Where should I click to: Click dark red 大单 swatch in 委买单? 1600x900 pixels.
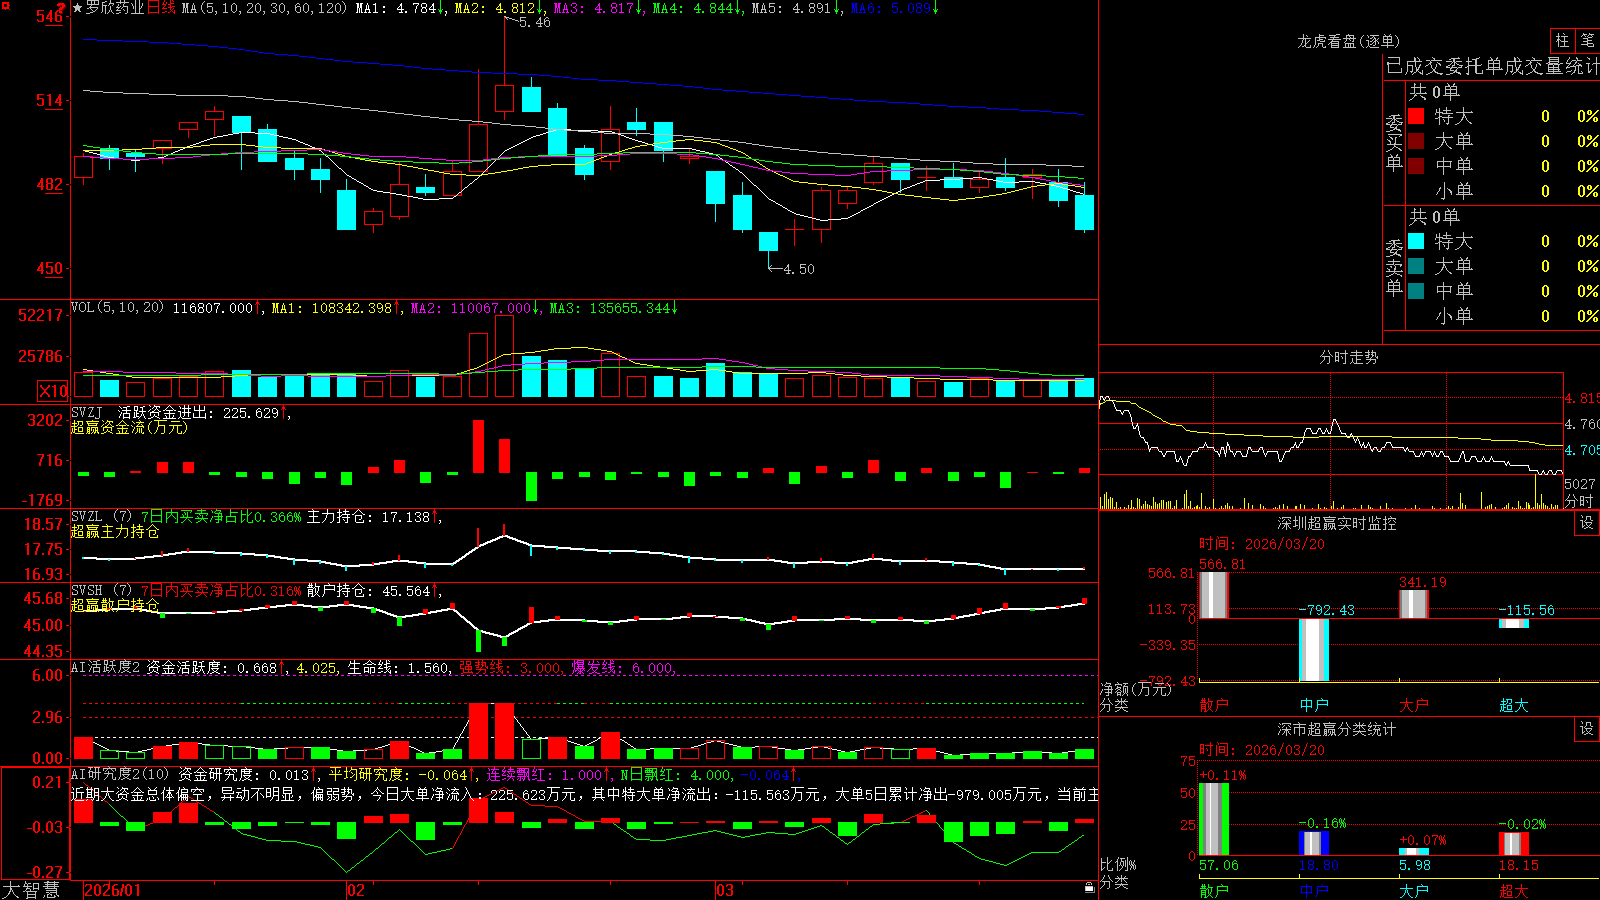(x=1416, y=141)
